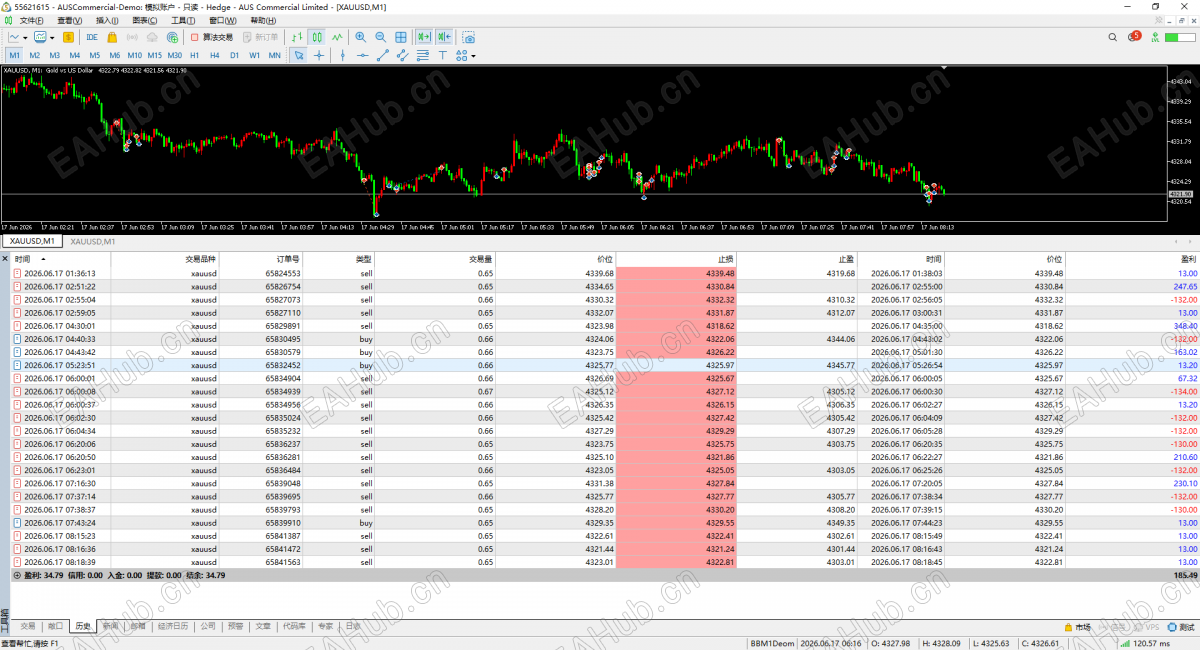
Task: Click the zoom out magnifier icon
Action: (x=380, y=37)
